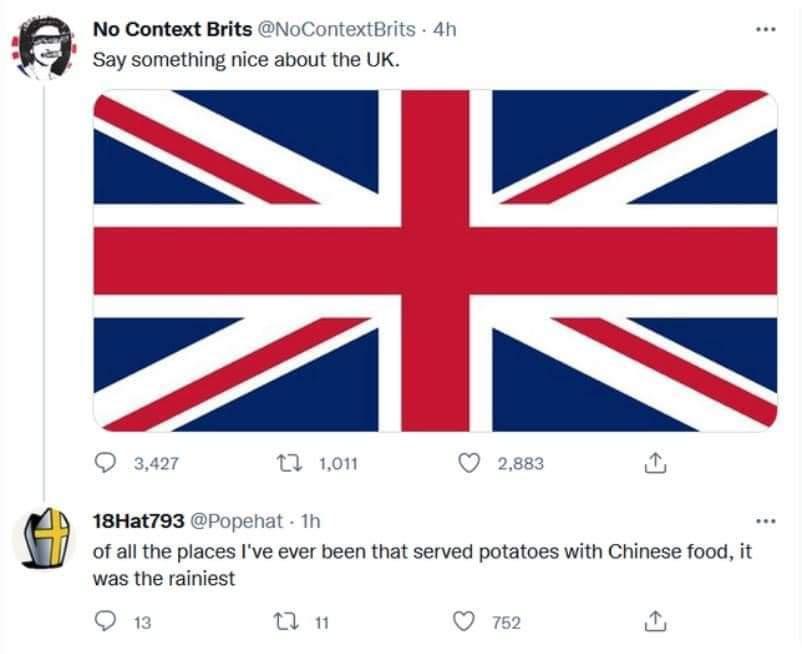Viewport: 802px width, 654px height.
Task: Click the 4h timestamp on first tweet
Action: 442,29
